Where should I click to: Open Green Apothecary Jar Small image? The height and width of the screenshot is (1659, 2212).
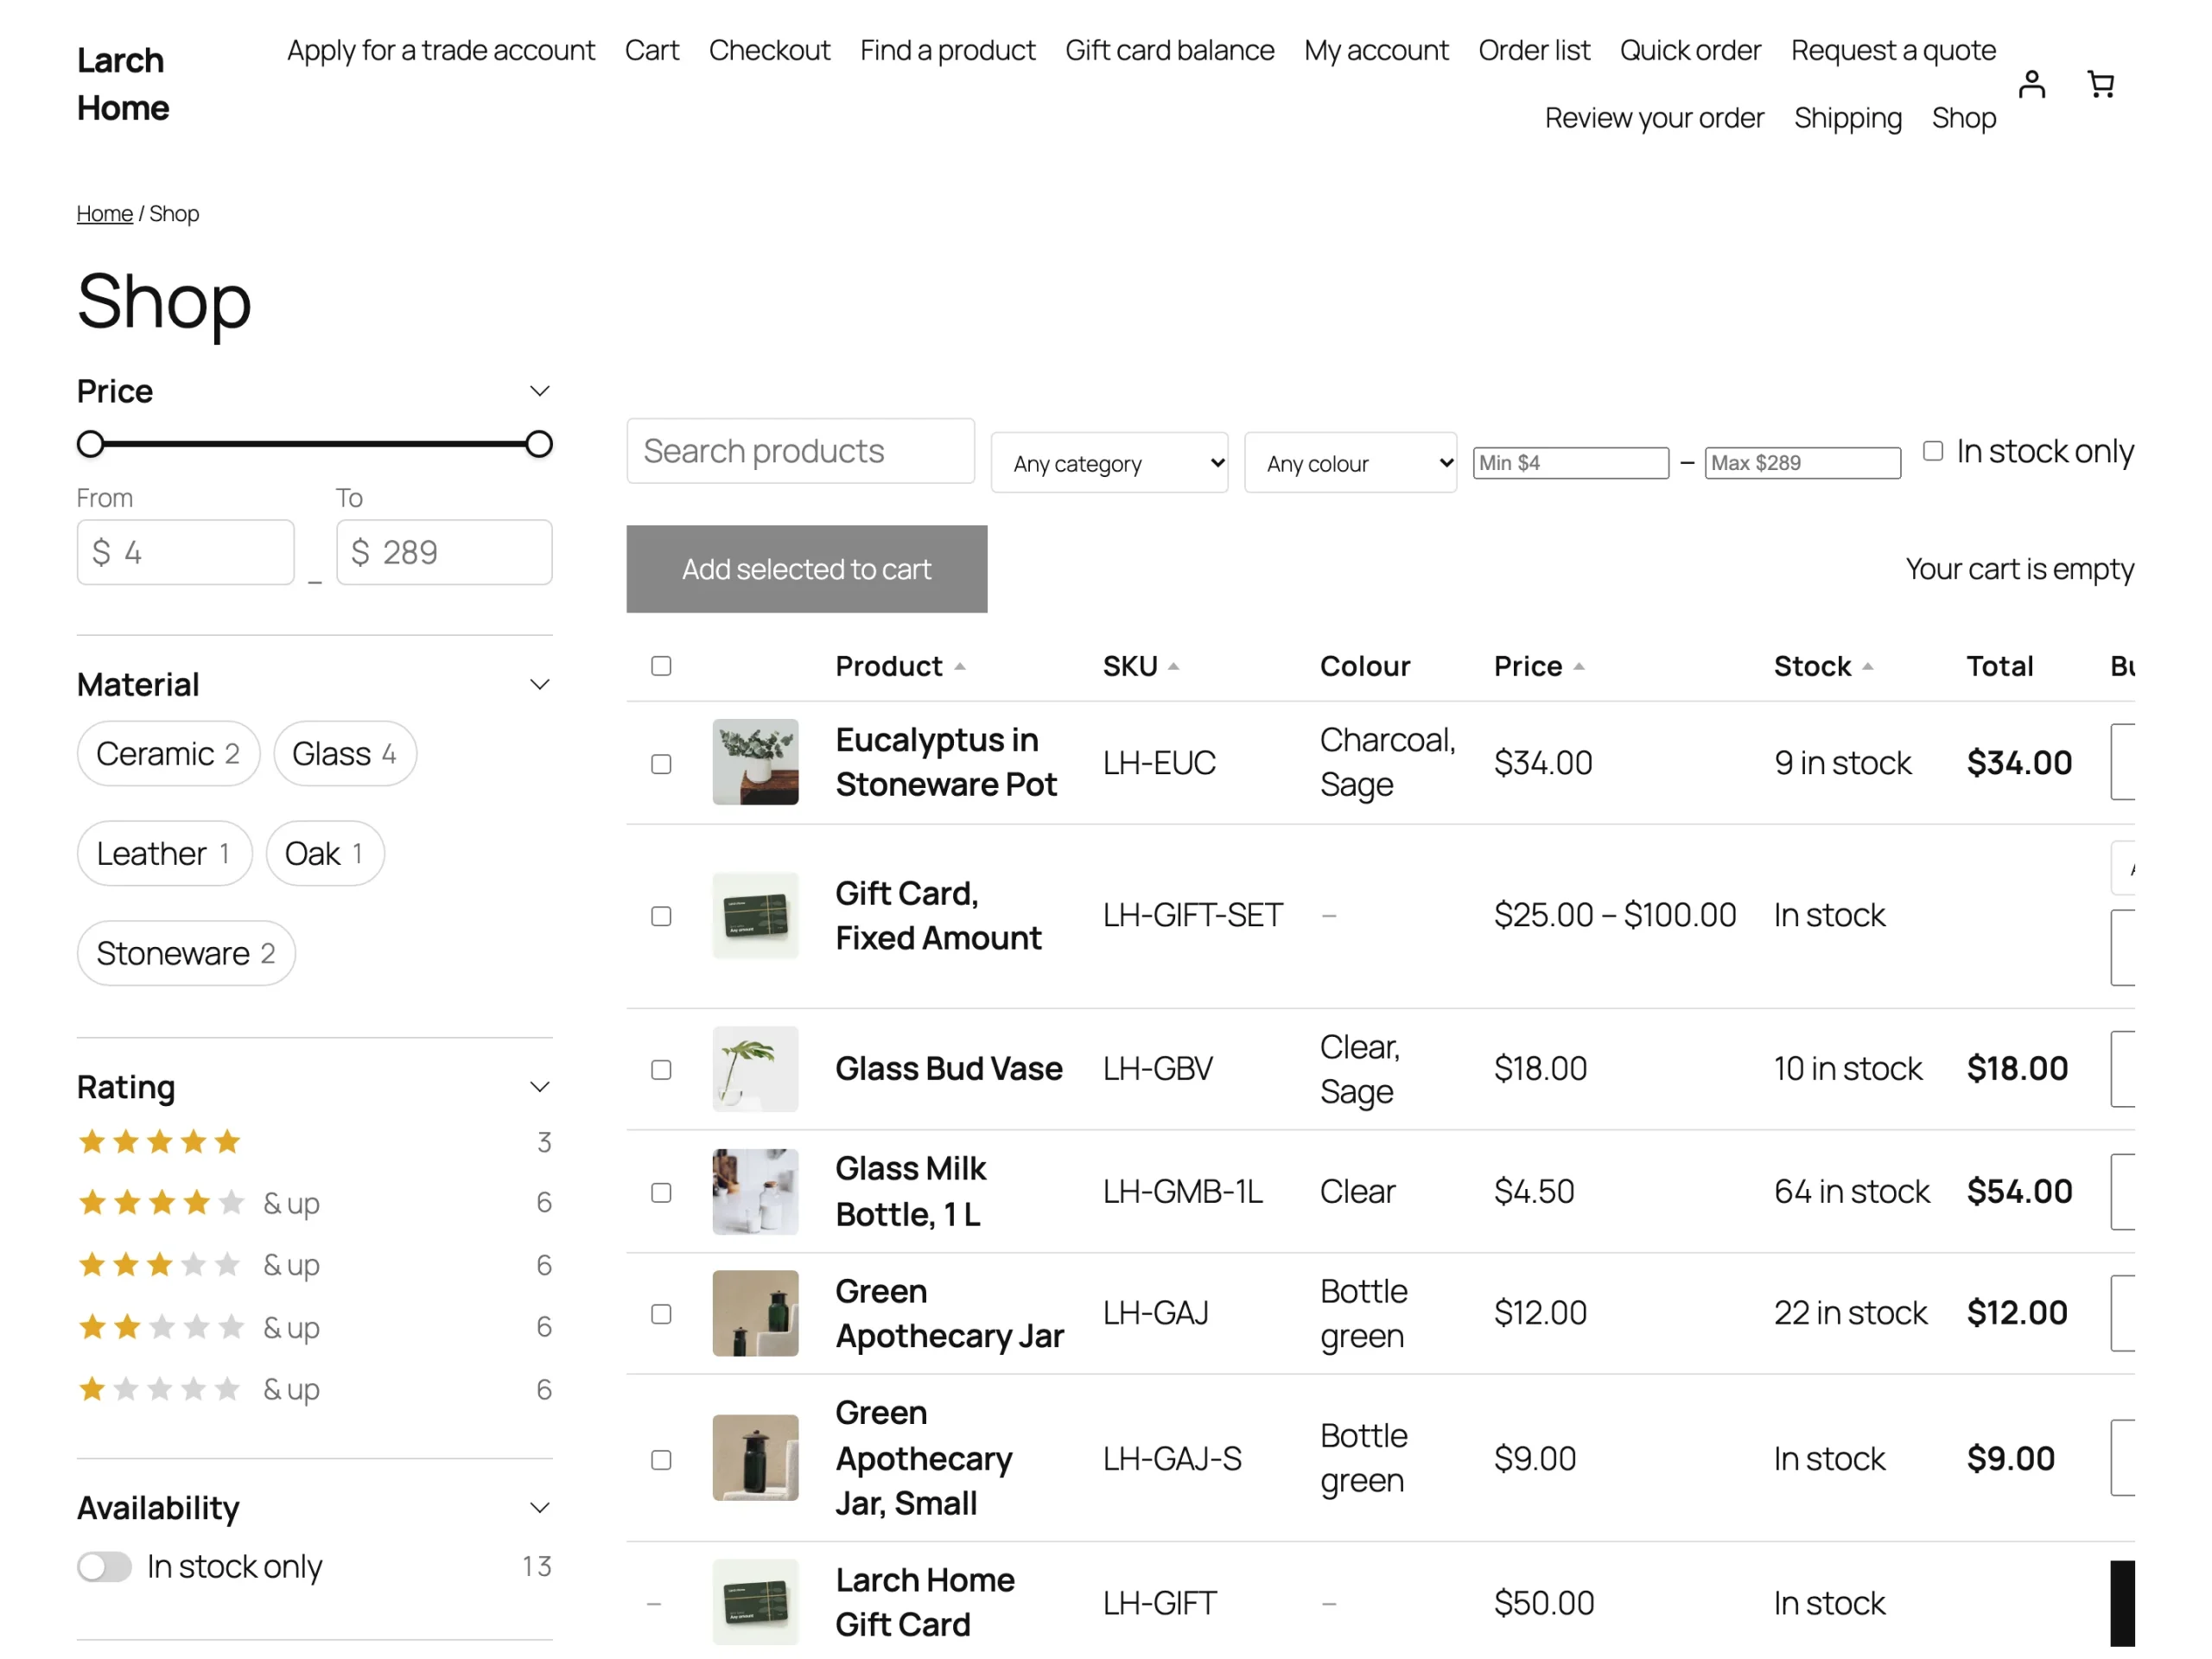[x=755, y=1457]
